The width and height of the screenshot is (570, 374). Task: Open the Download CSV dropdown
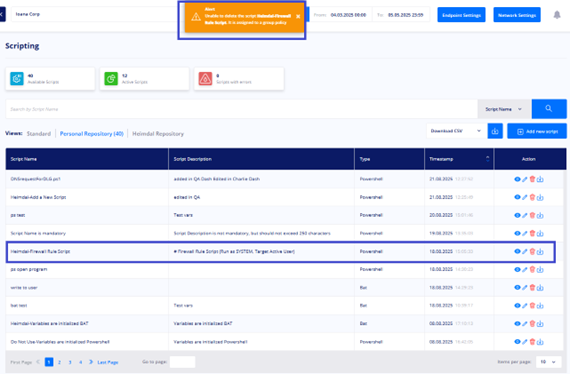coord(456,131)
